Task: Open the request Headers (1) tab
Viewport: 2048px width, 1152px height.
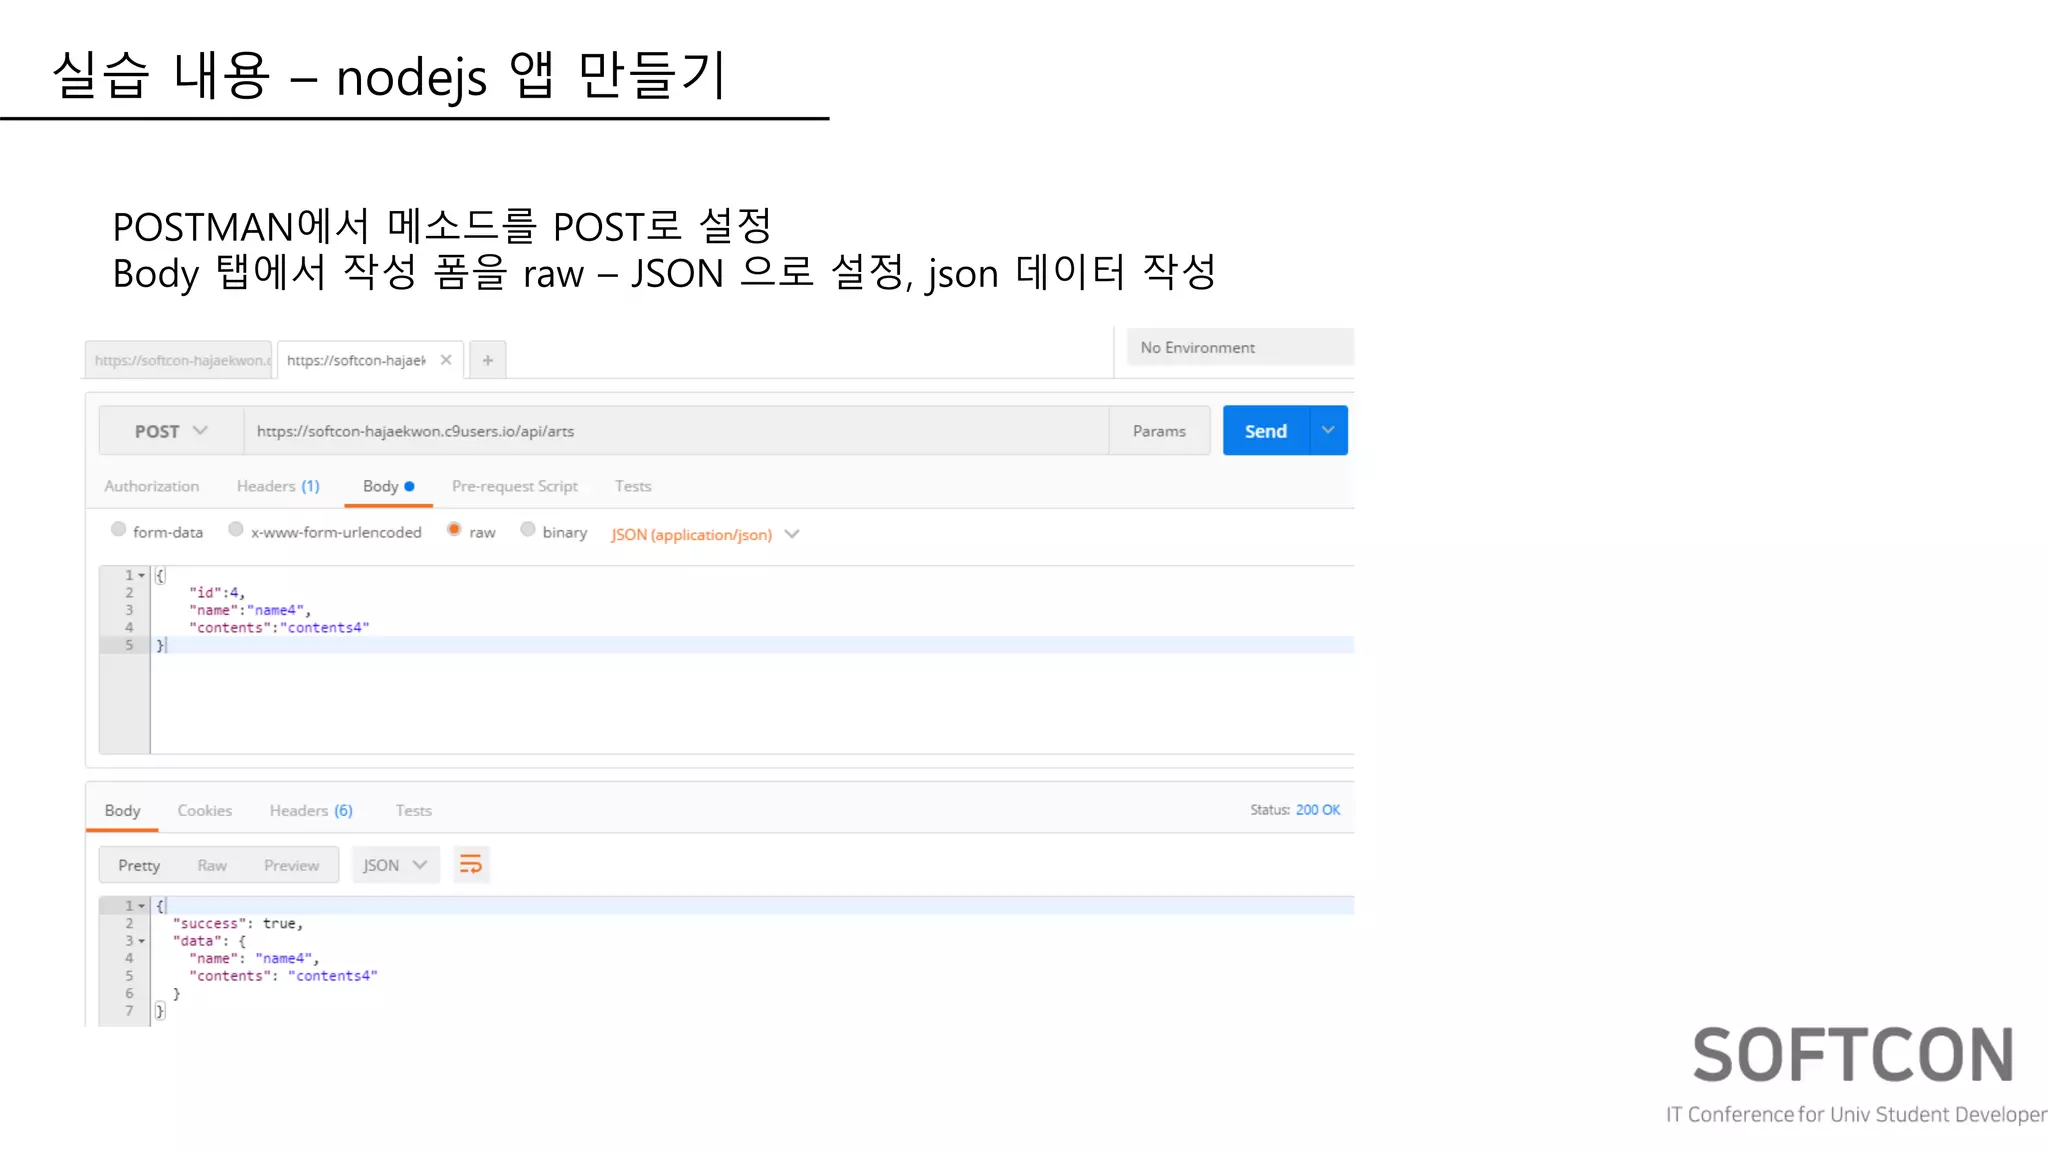Action: [x=278, y=486]
